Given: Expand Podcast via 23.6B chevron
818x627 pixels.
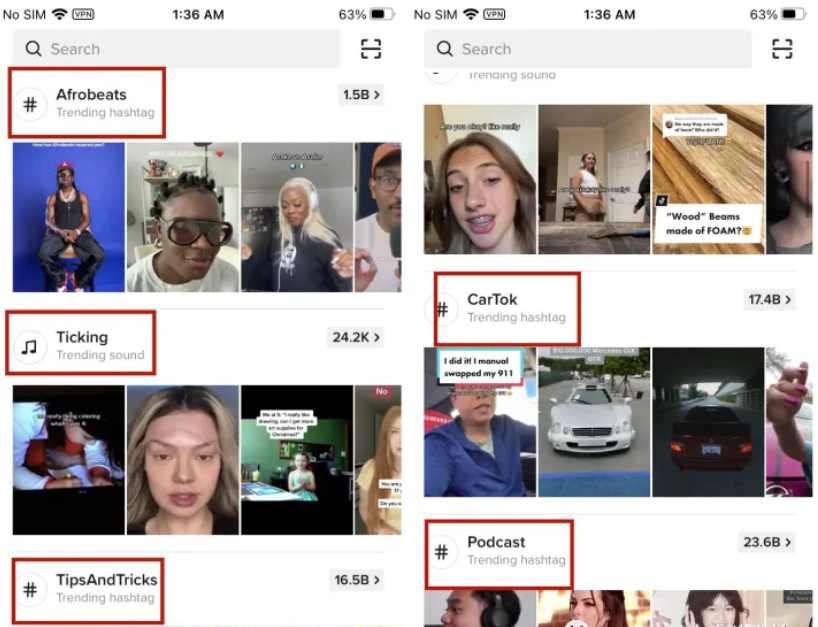Looking at the screenshot, I should pos(769,542).
